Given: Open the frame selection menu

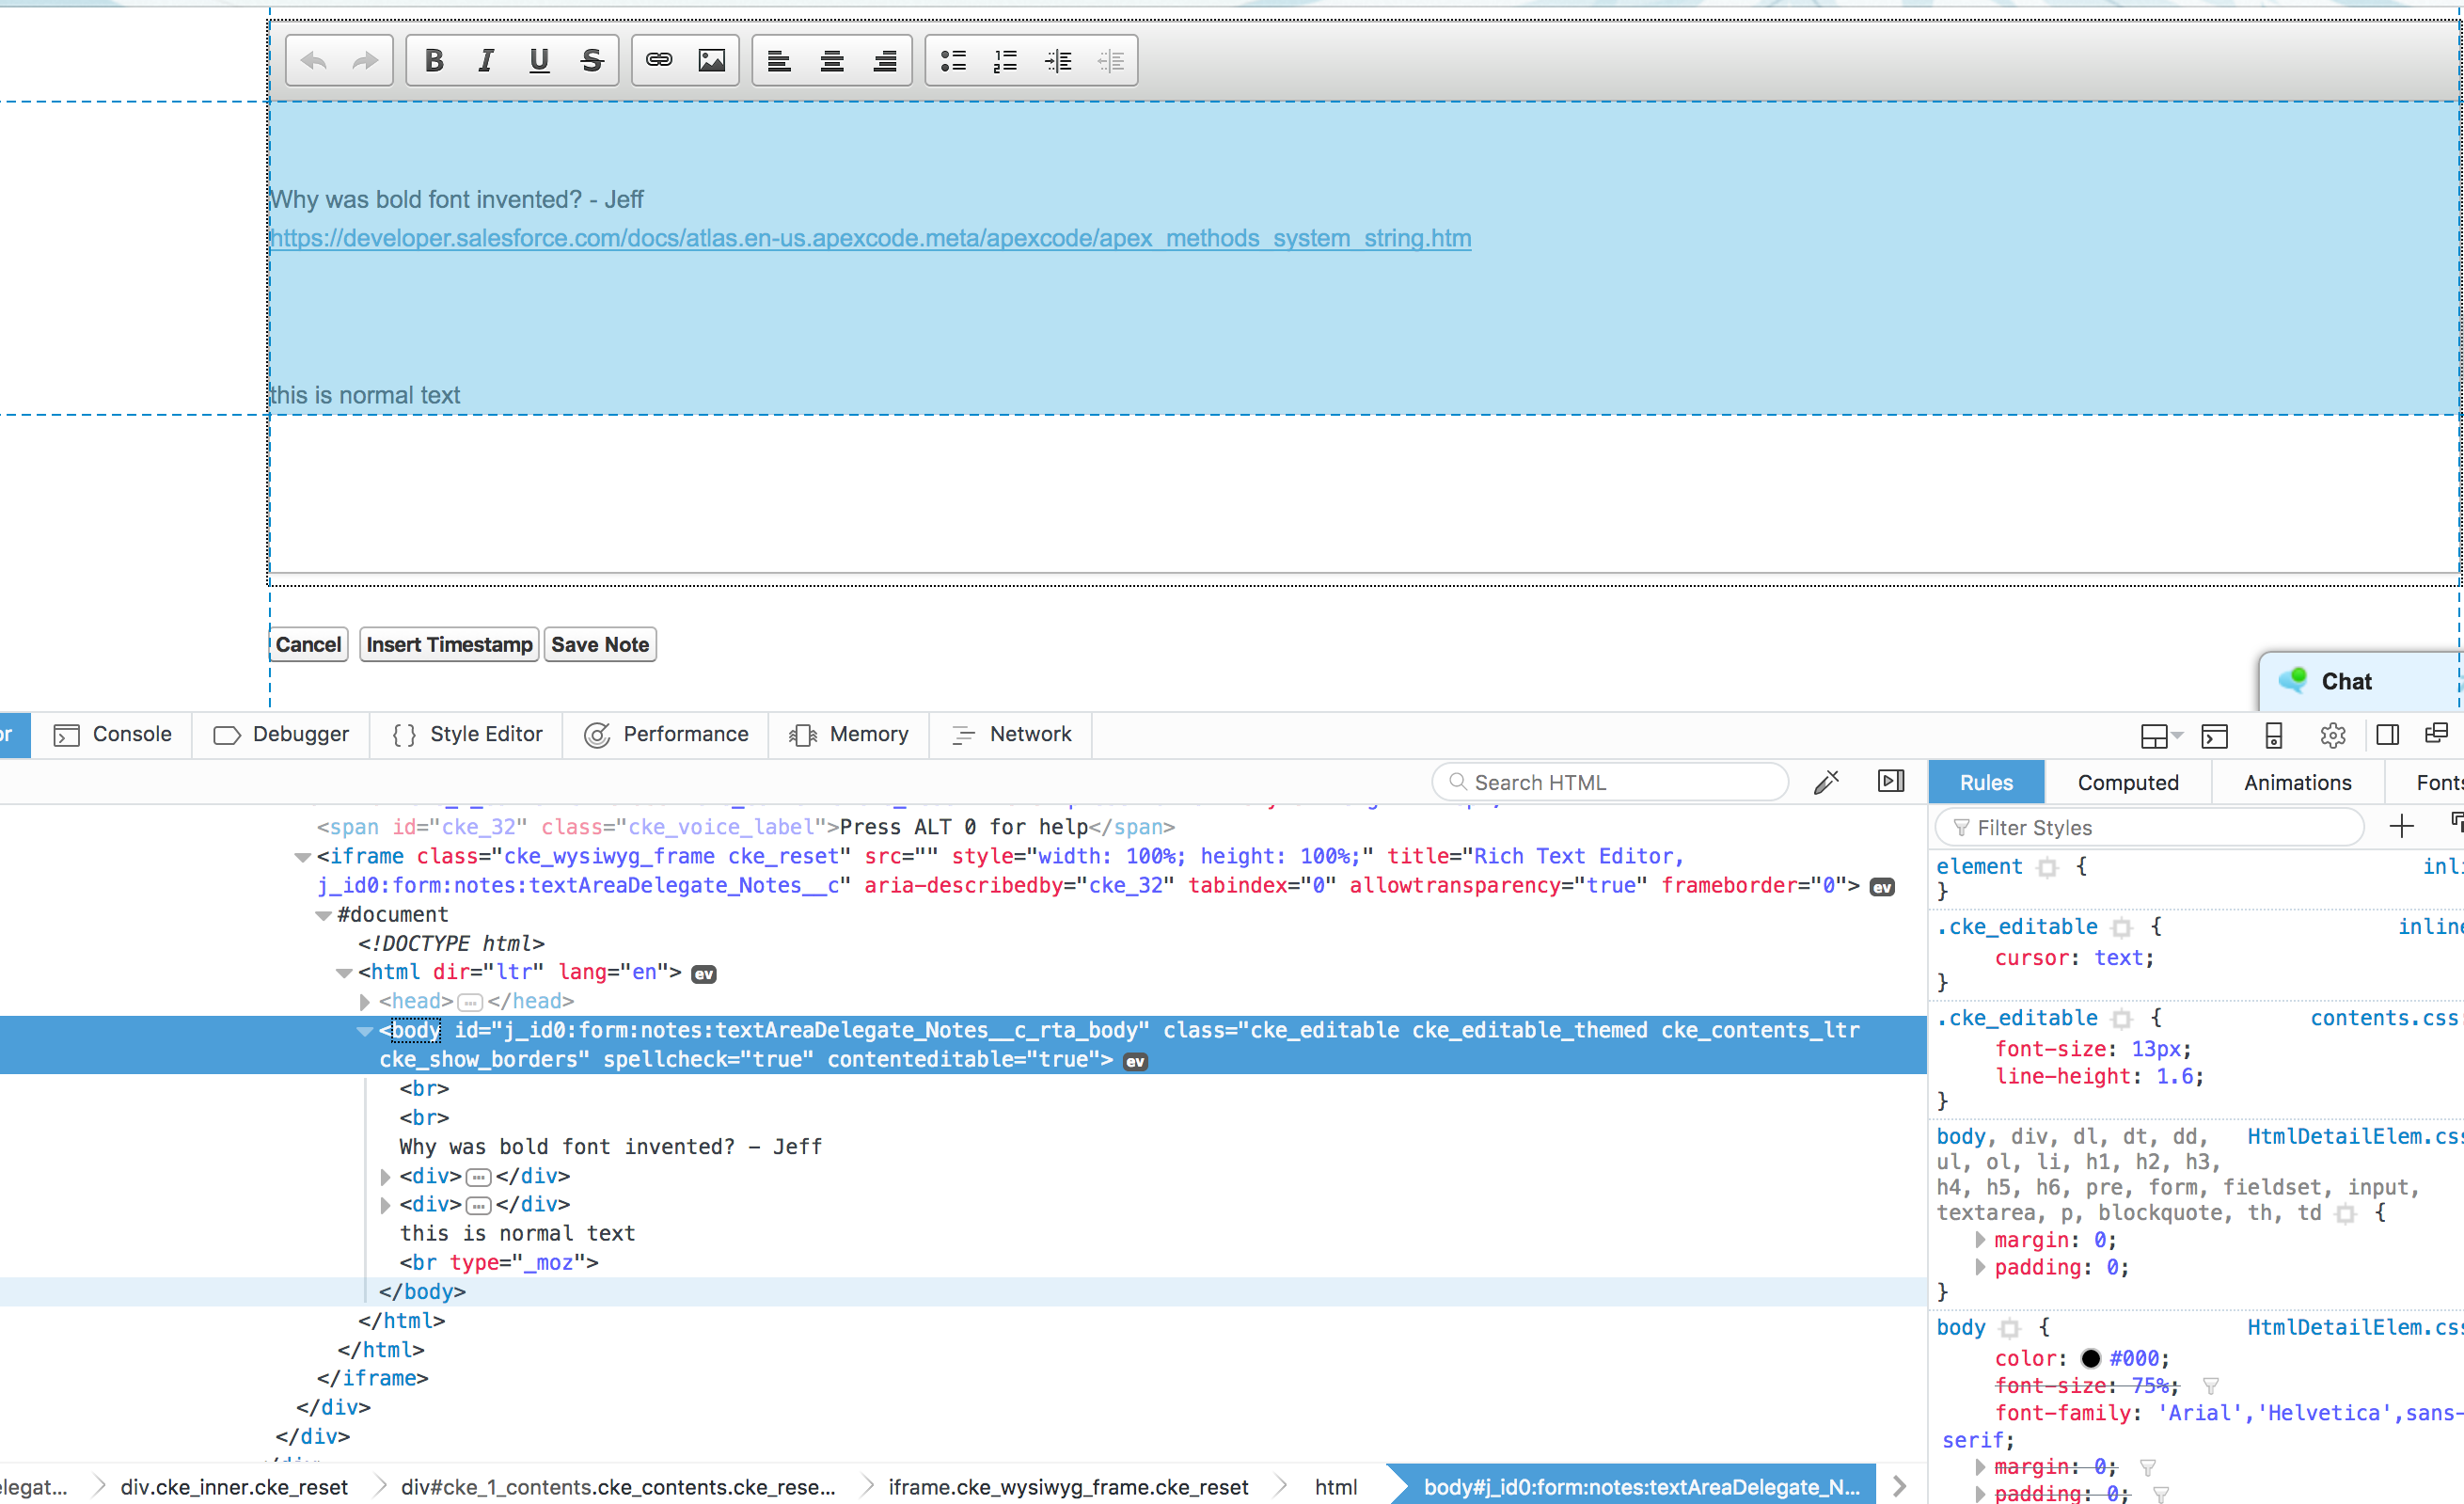Looking at the screenshot, I should [2162, 736].
